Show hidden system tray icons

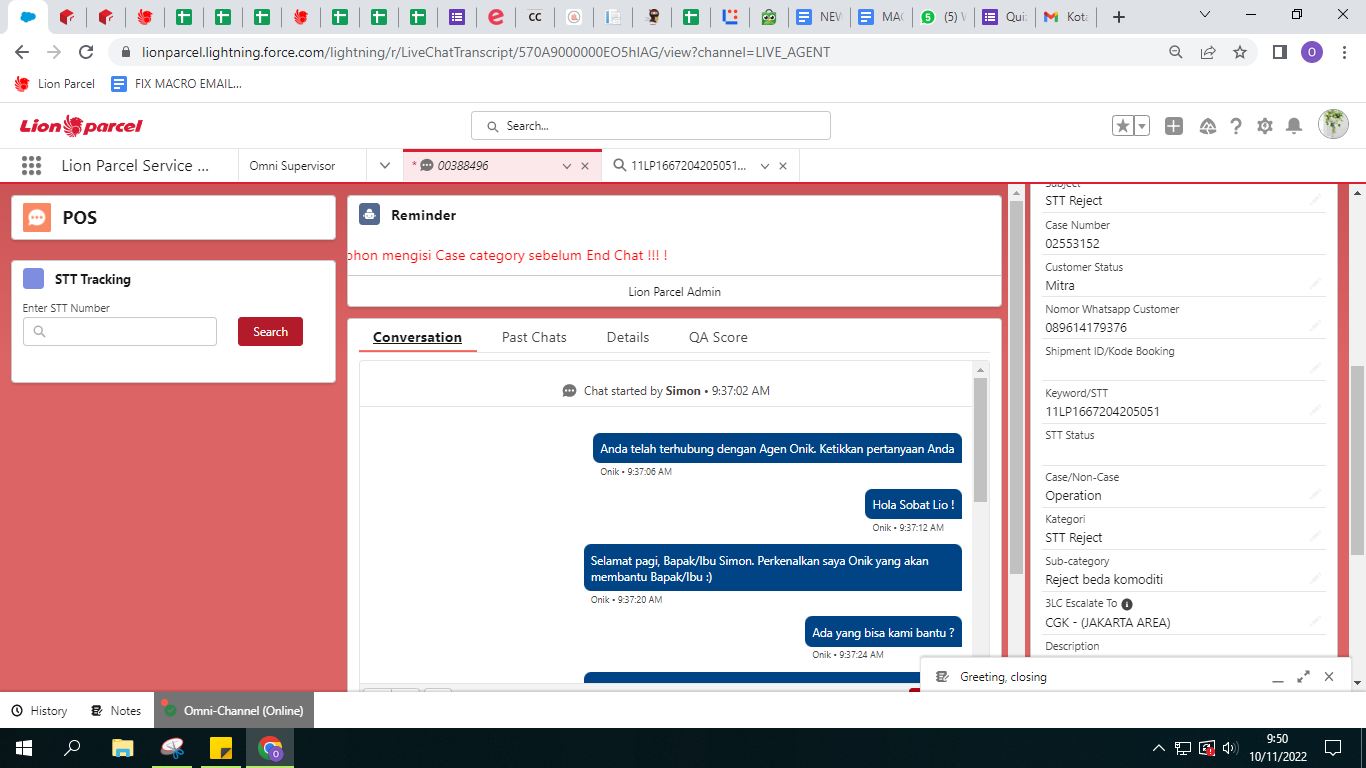tap(1159, 748)
